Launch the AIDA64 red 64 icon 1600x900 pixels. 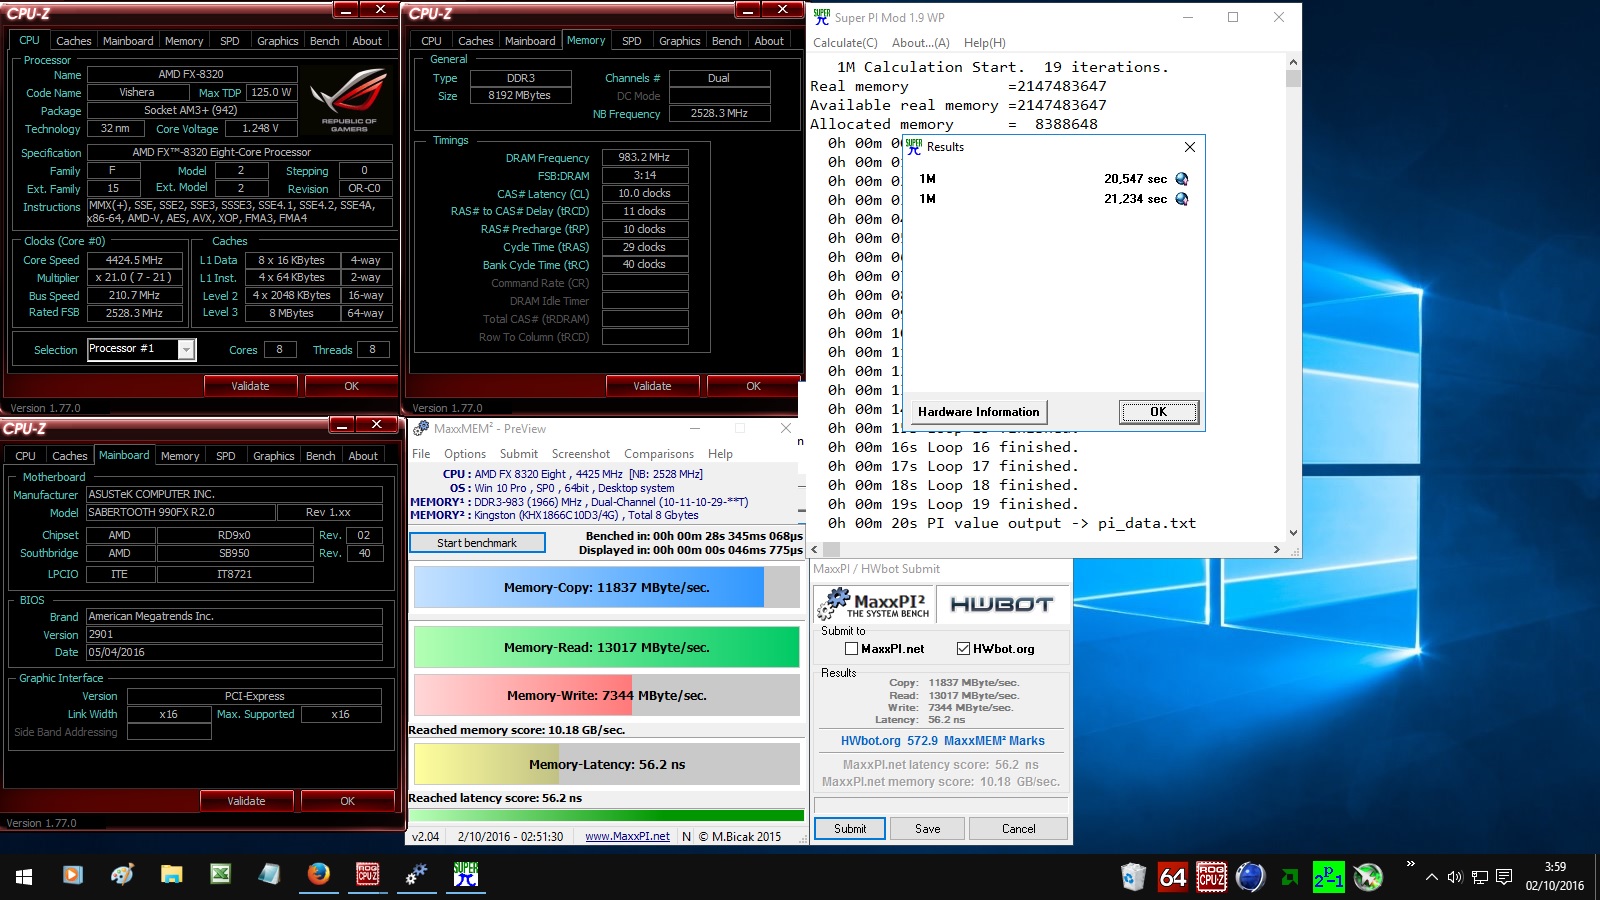click(1172, 877)
